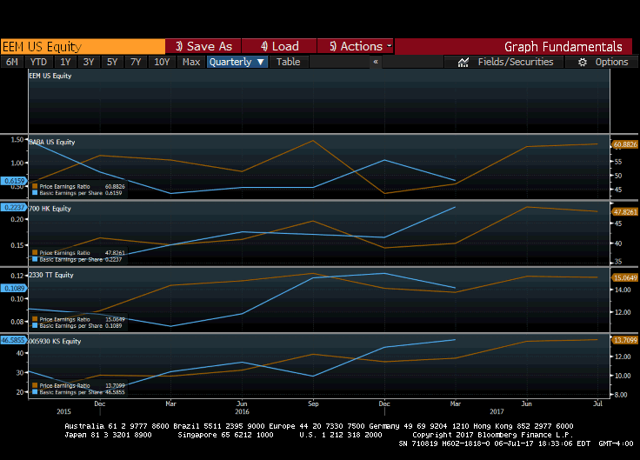Select the 1Y time range
Image resolution: width=640 pixels, height=460 pixels.
pyautogui.click(x=65, y=62)
